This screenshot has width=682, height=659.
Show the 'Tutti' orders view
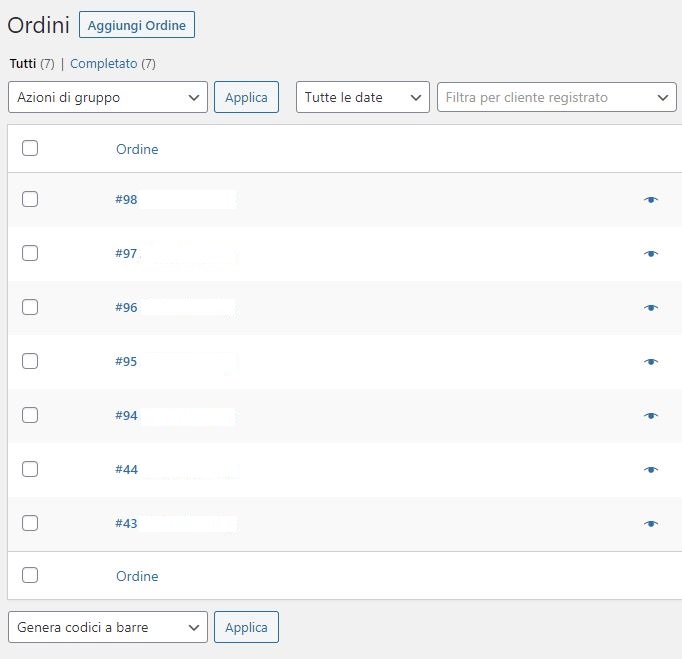[x=22, y=64]
